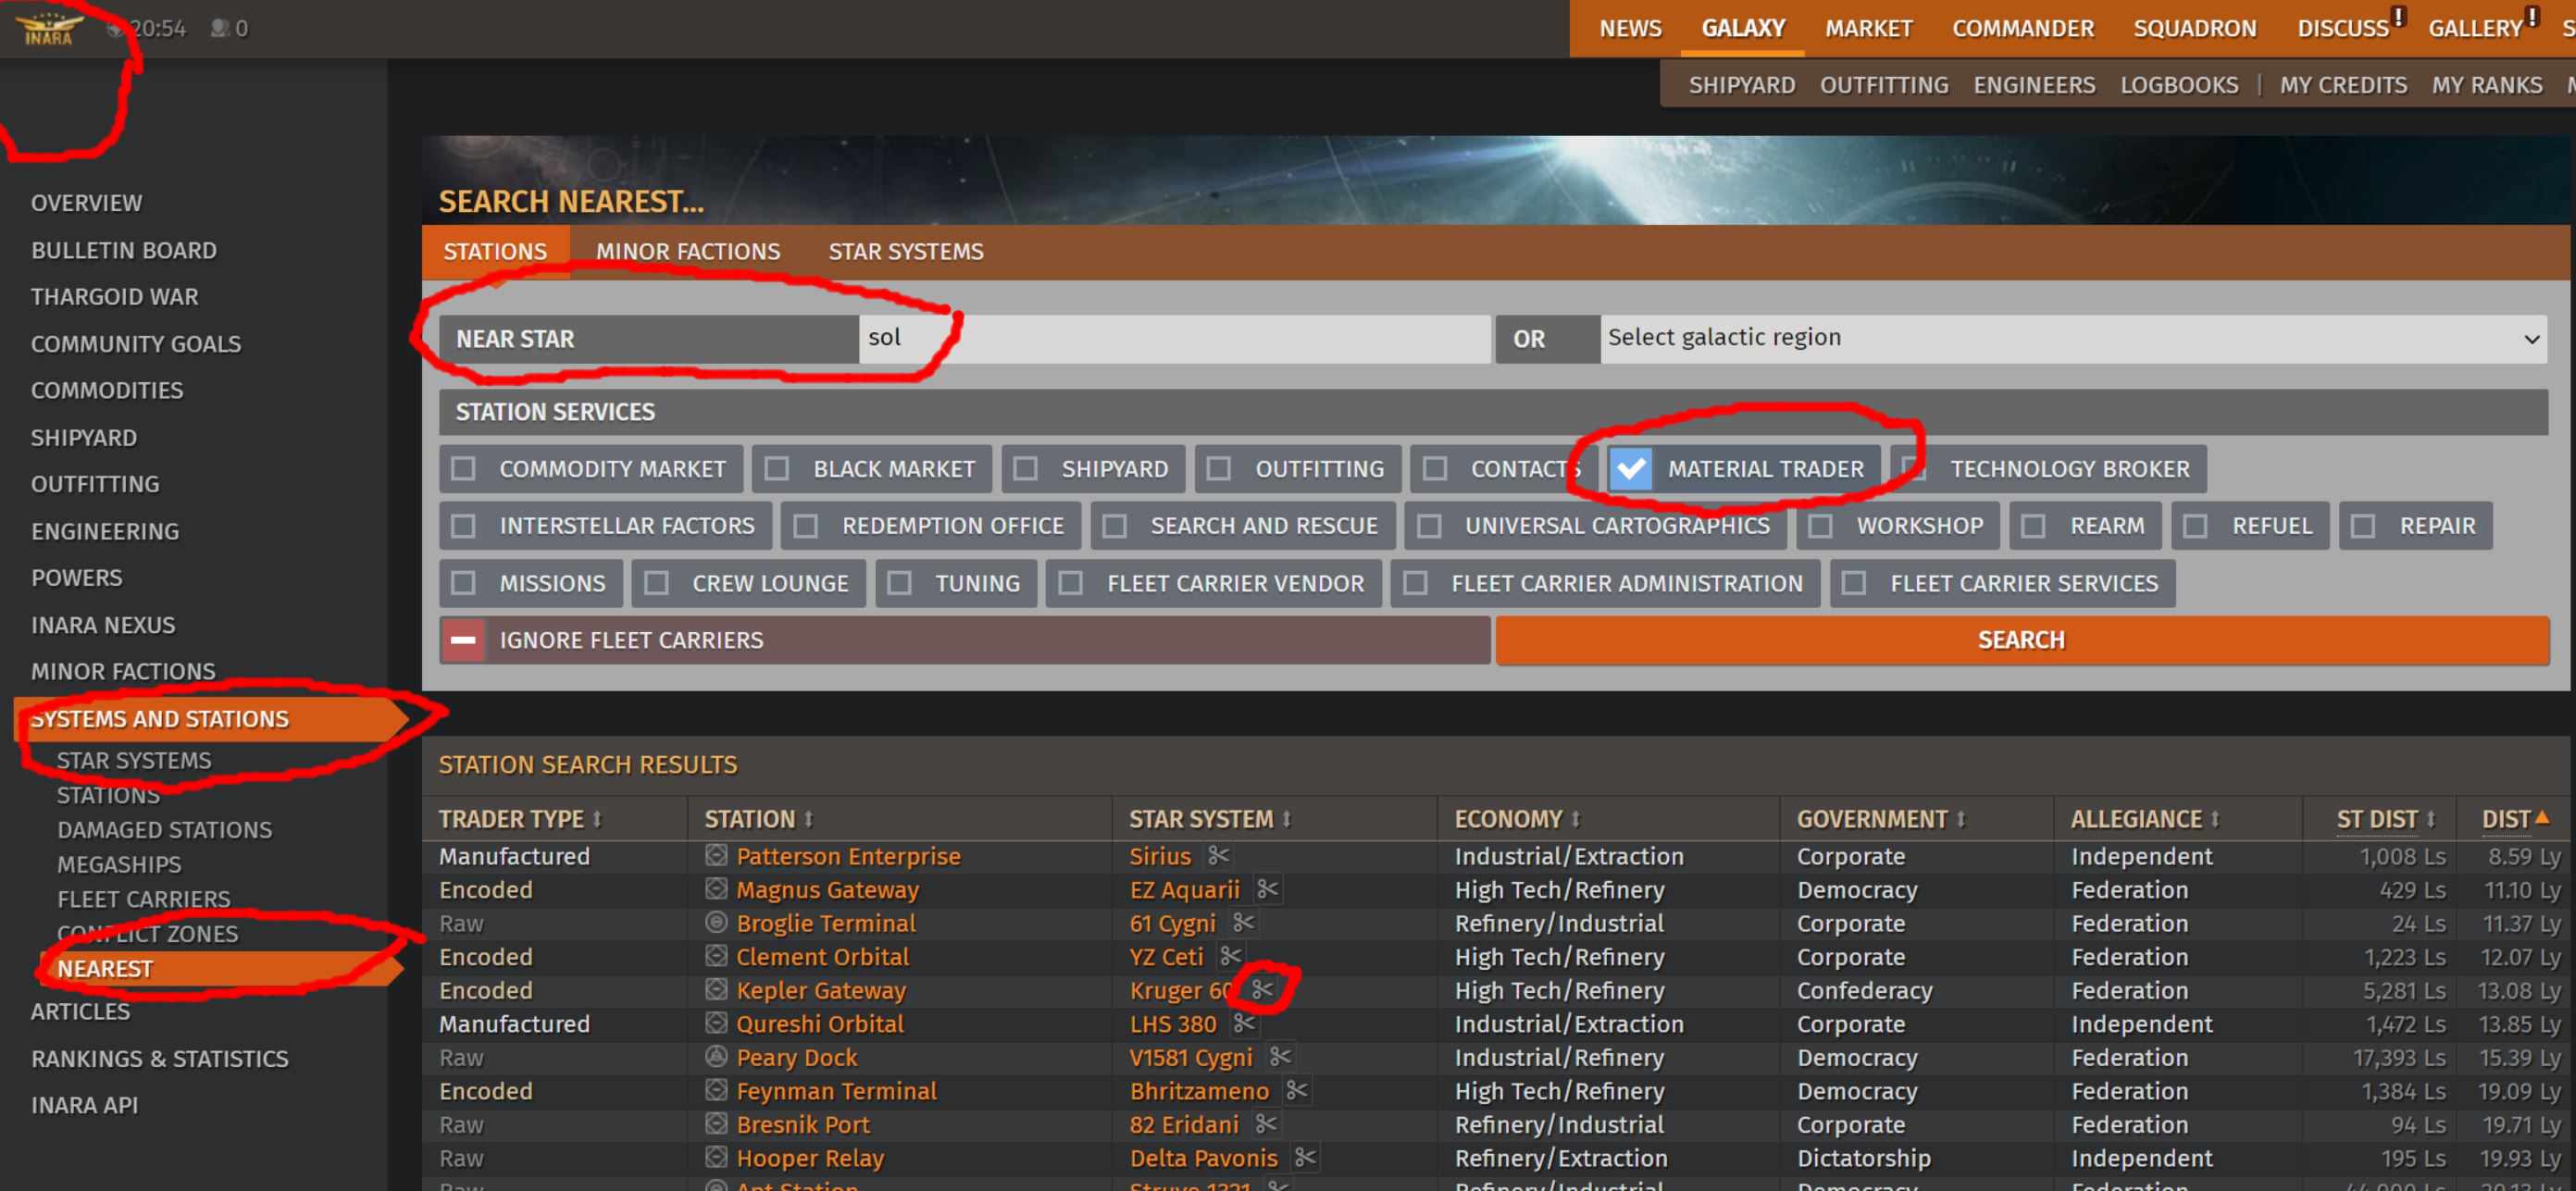Screen dimensions: 2576x1191
Task: Open the Market top menu
Action: (1868, 28)
